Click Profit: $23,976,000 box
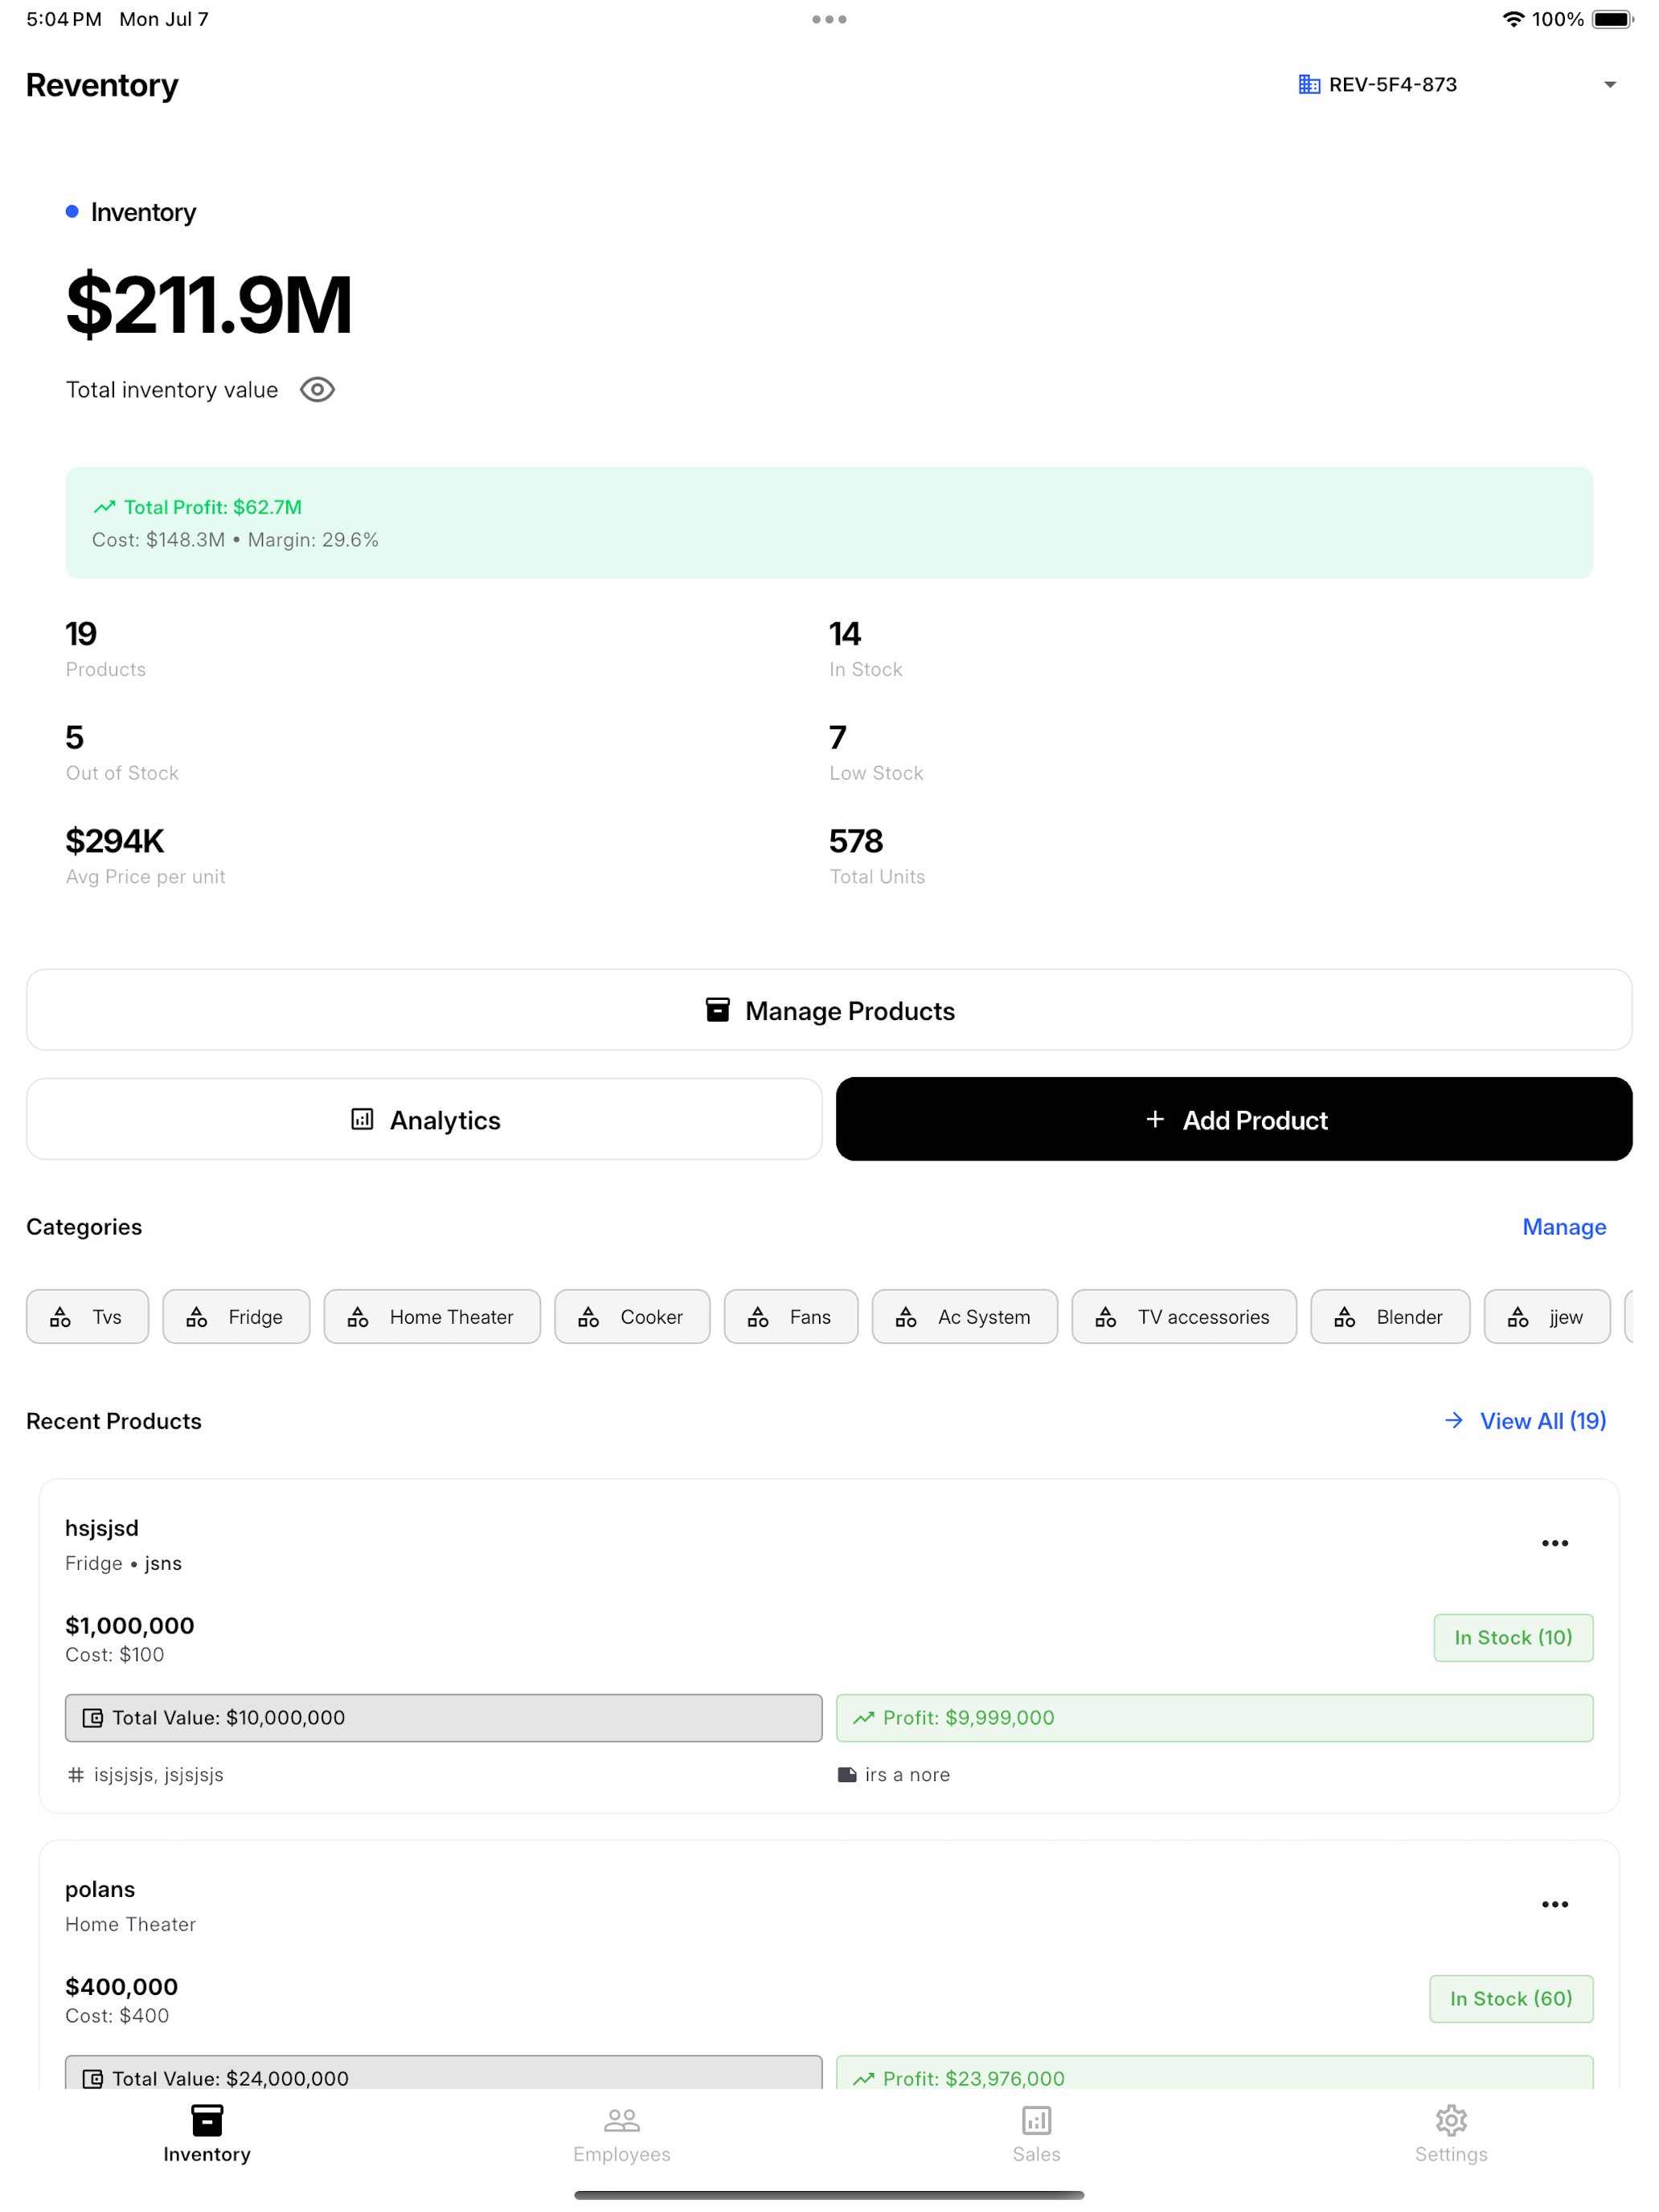This screenshot has width=1659, height=2212. 1214,2072
